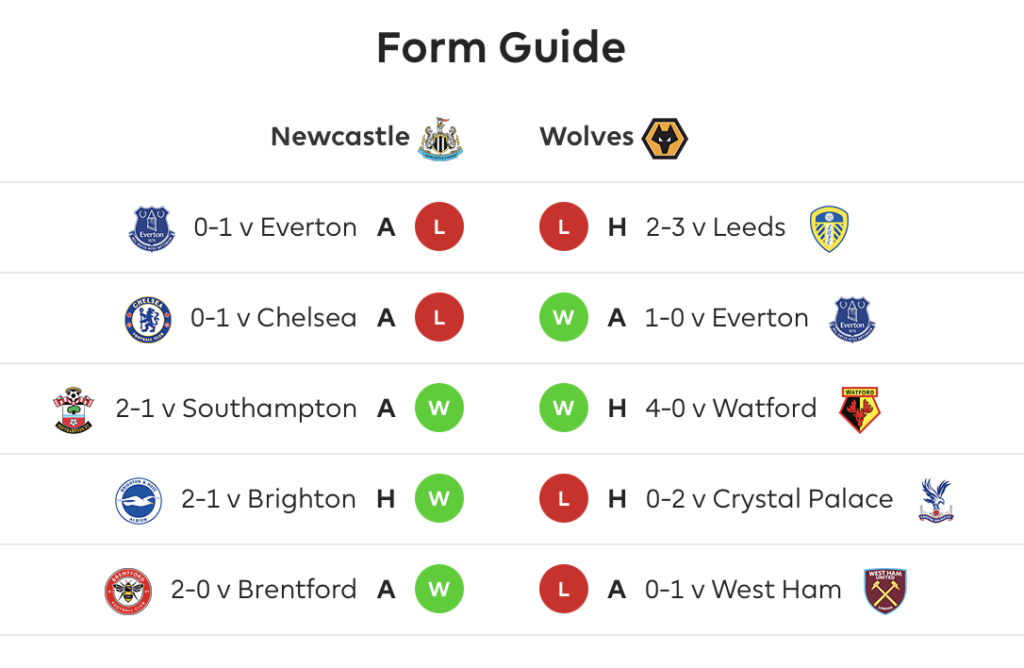This screenshot has height=668, width=1024.
Task: Click the Everton crest in Wolves column
Action: [852, 319]
